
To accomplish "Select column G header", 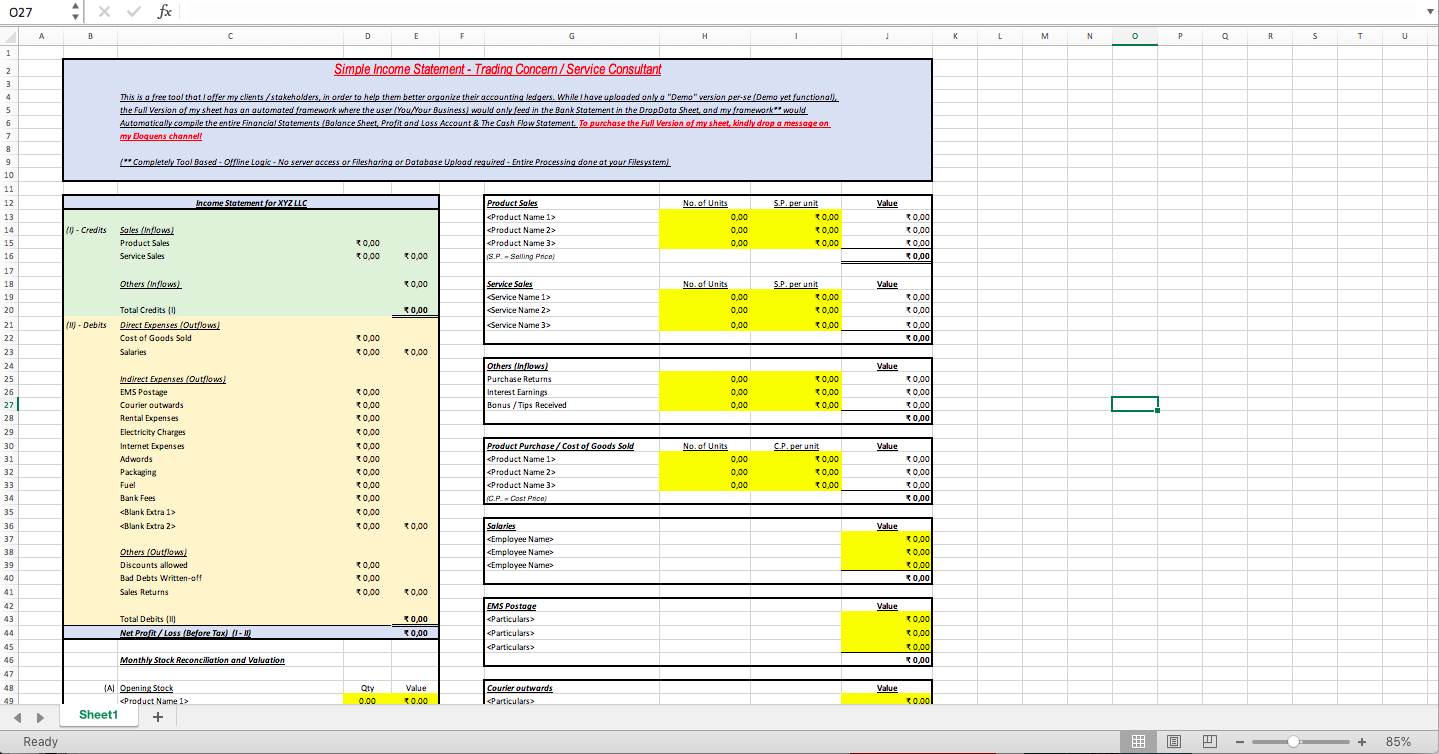I will coord(571,36).
